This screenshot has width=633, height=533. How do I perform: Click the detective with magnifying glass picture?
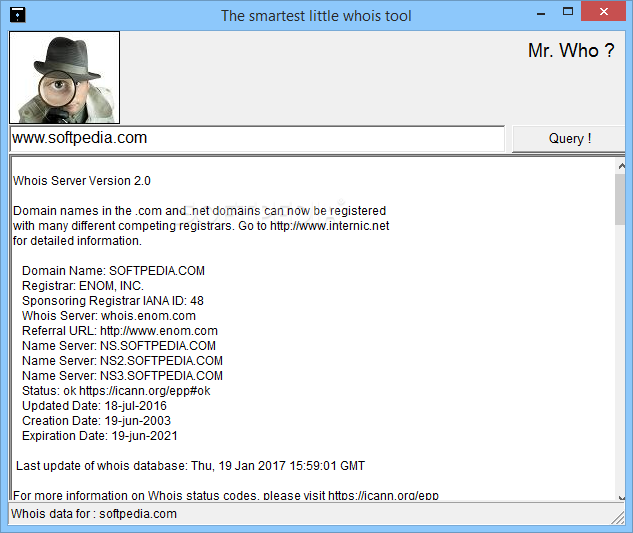(65, 77)
